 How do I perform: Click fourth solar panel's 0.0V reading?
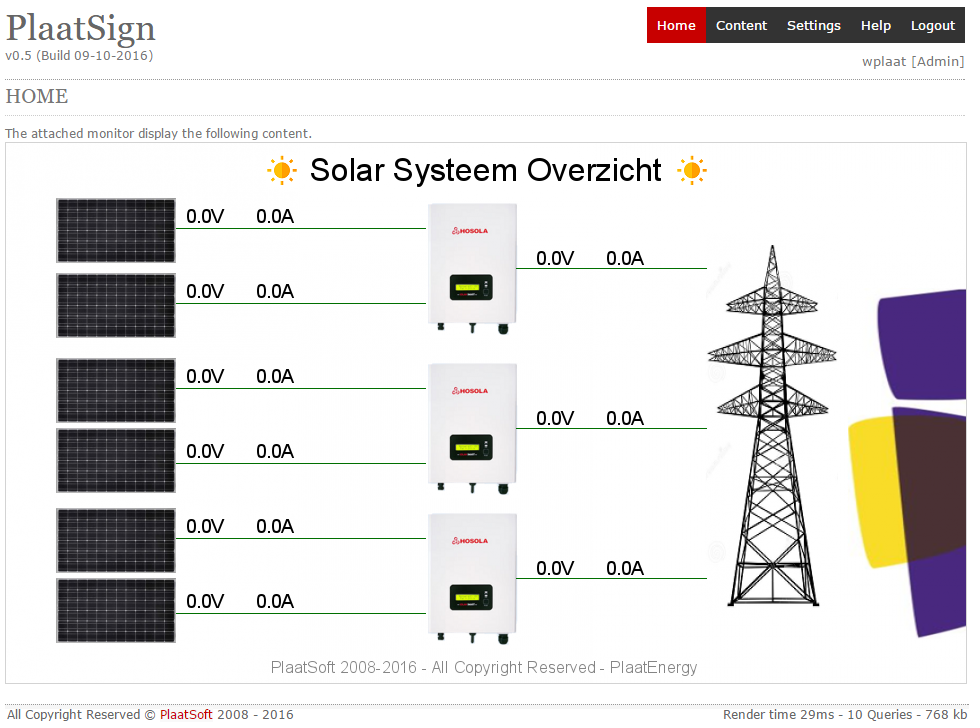click(205, 451)
